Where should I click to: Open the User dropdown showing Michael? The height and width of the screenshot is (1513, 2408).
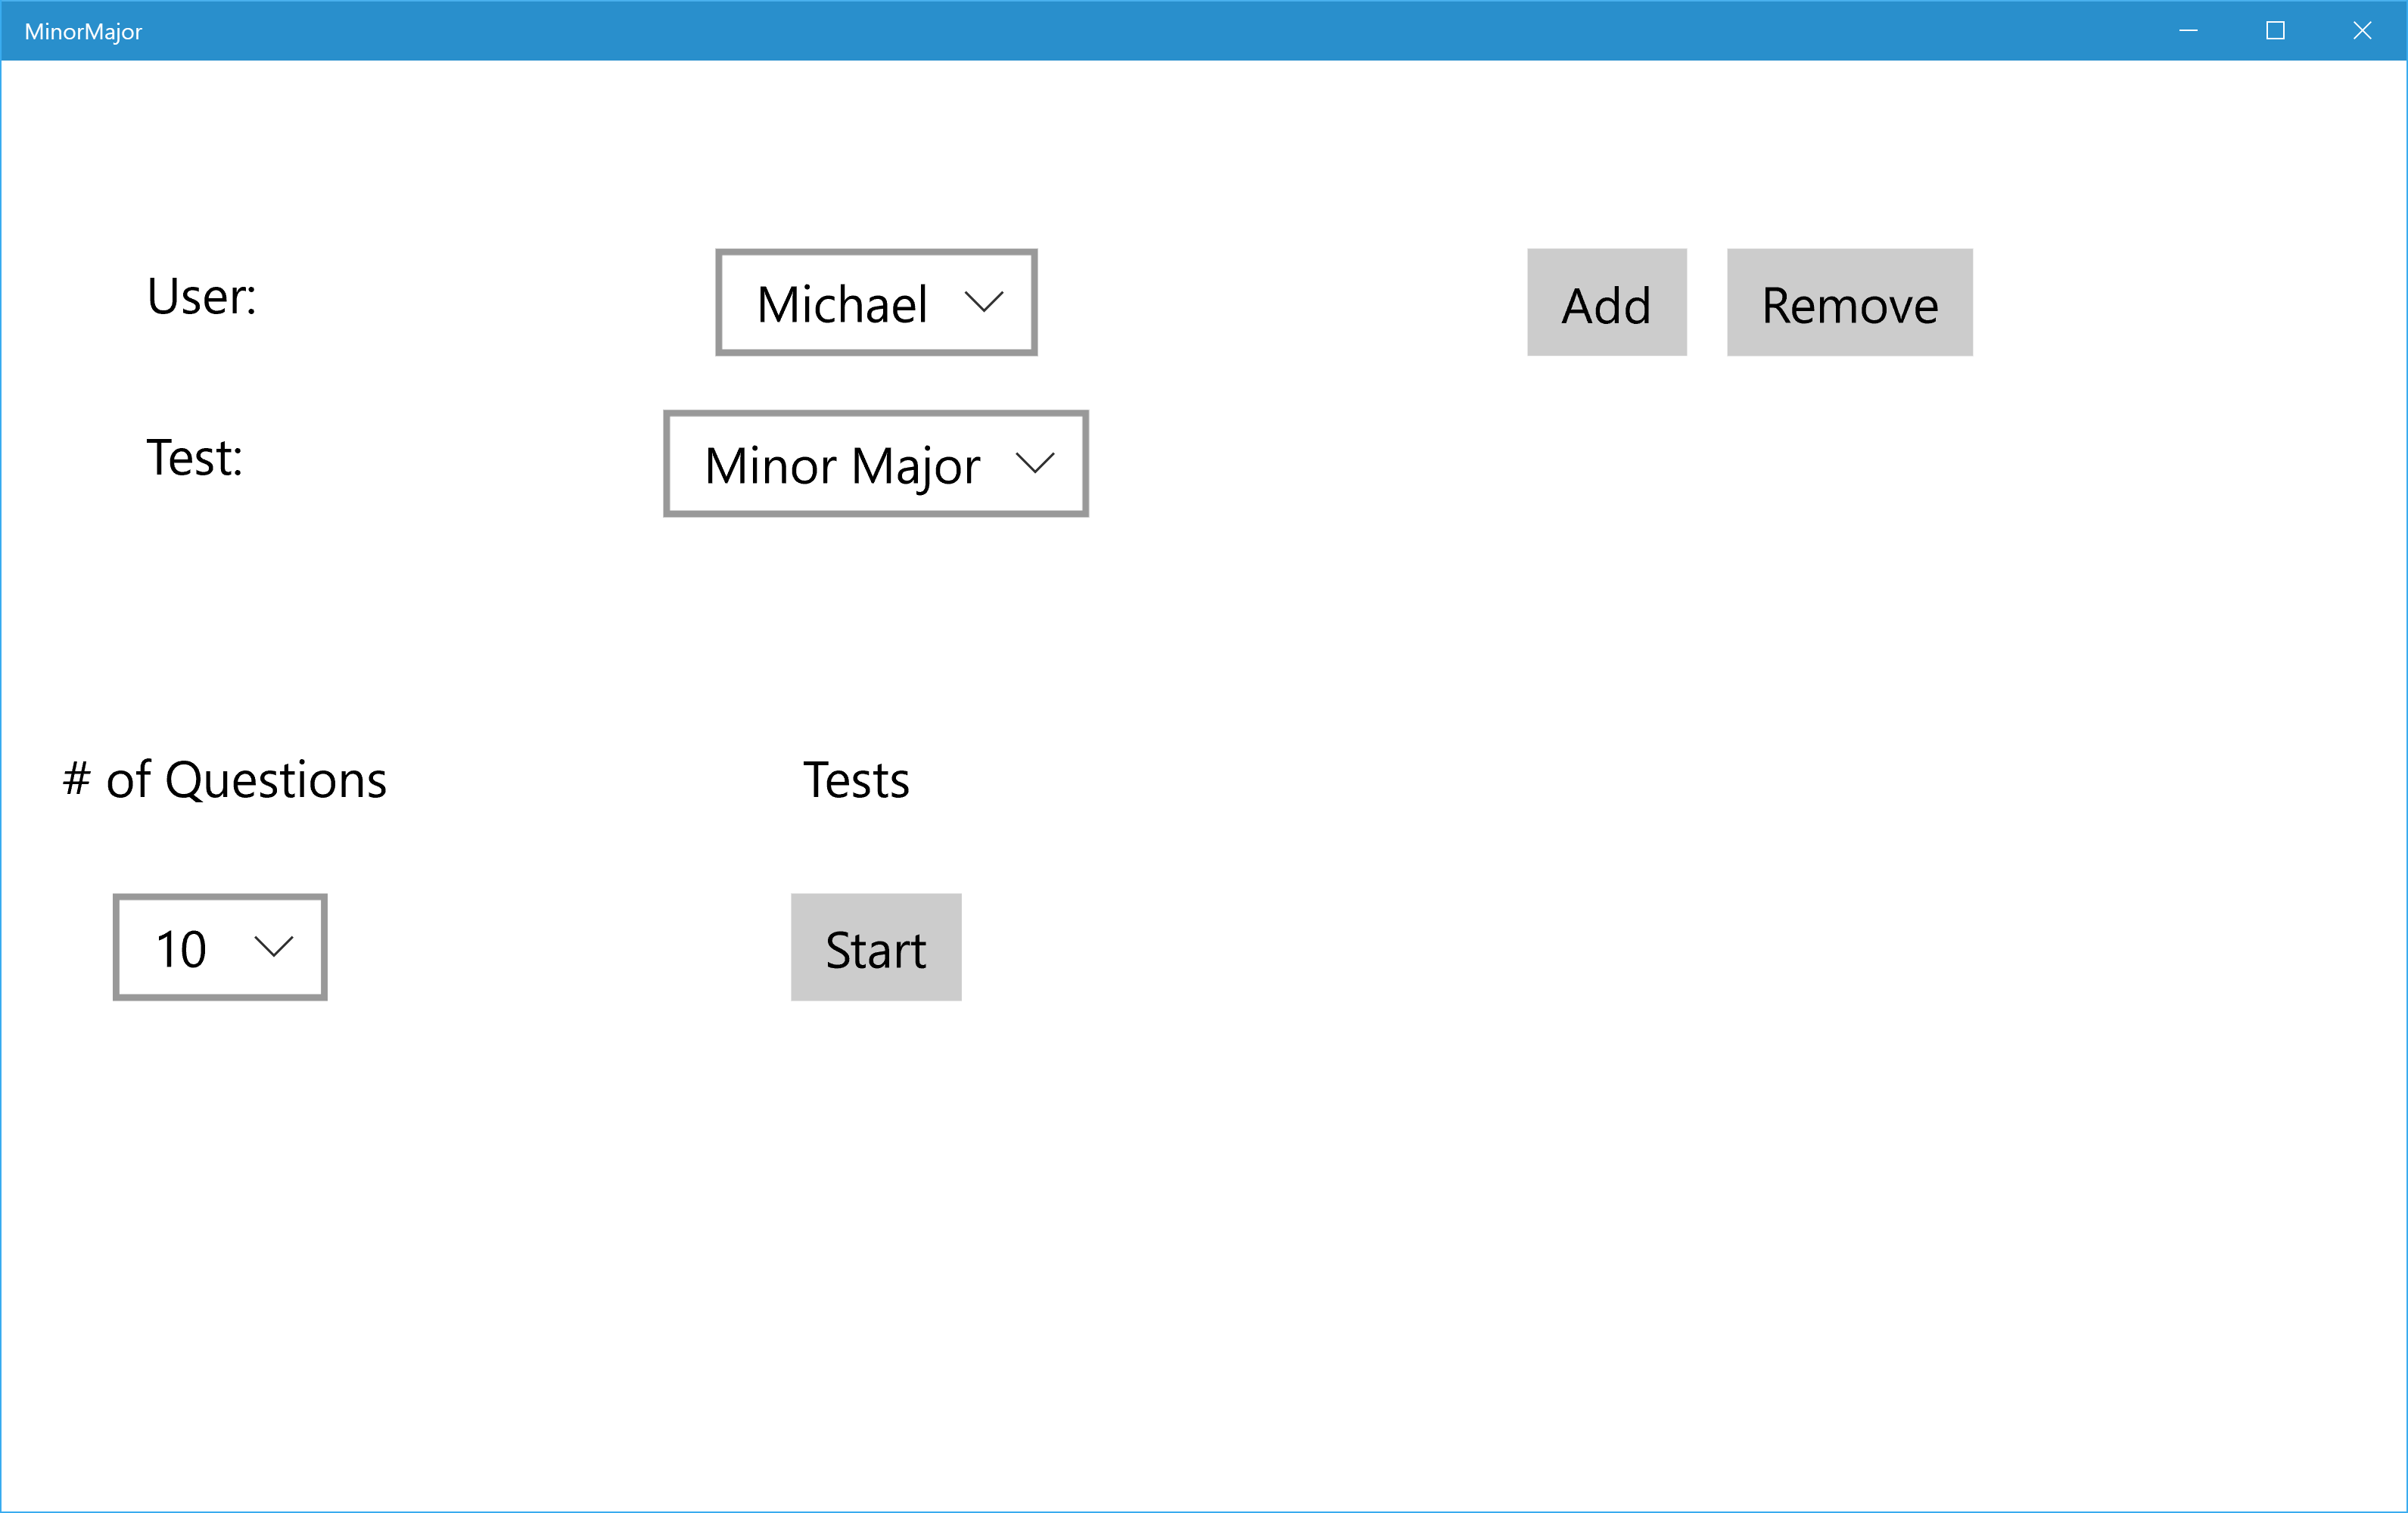(875, 302)
